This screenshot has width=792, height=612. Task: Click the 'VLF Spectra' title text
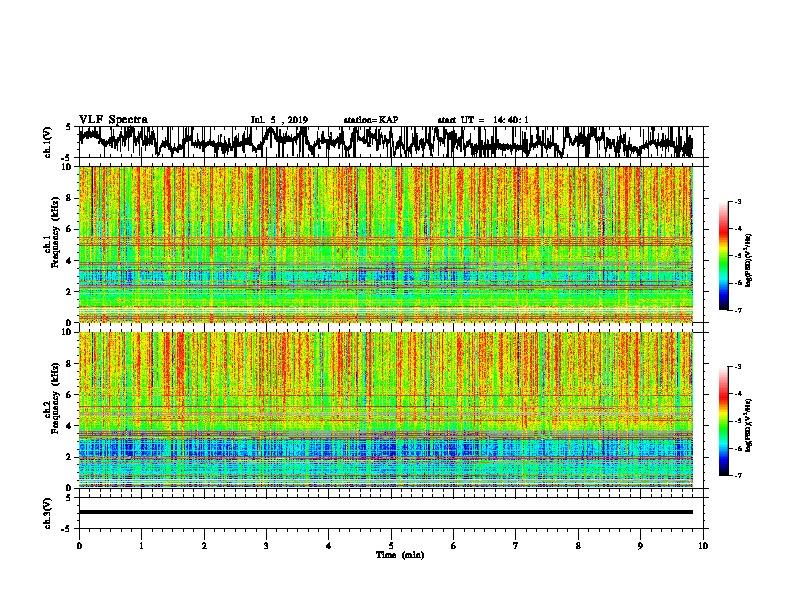pos(113,120)
